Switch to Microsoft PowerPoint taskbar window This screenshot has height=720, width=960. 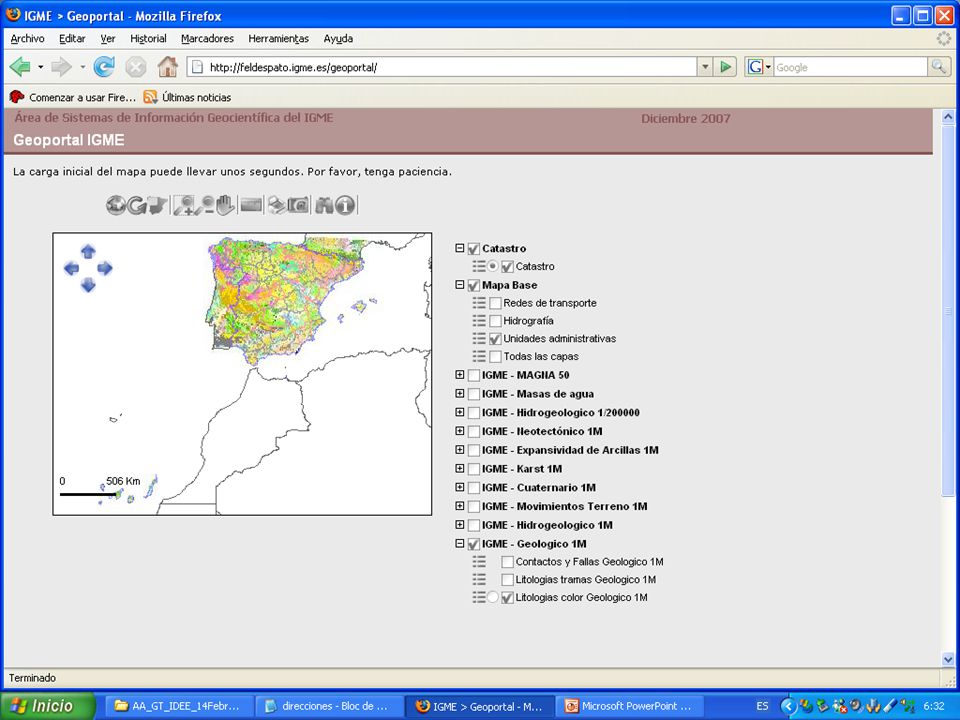click(629, 706)
